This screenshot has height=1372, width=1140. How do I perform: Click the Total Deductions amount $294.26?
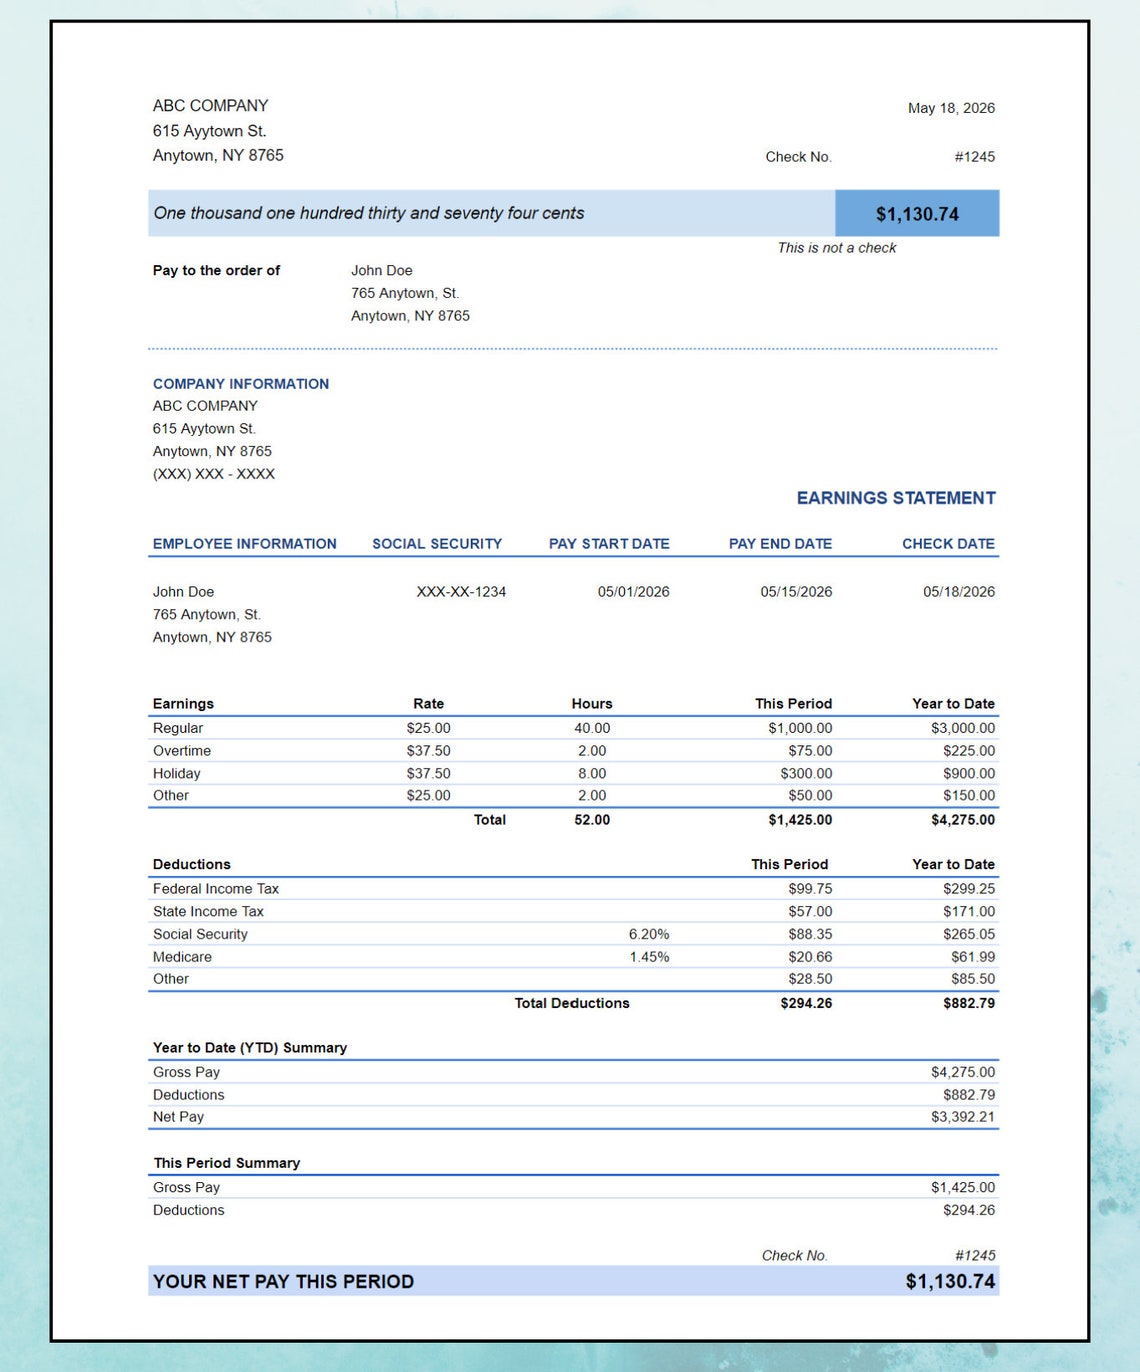804,1003
